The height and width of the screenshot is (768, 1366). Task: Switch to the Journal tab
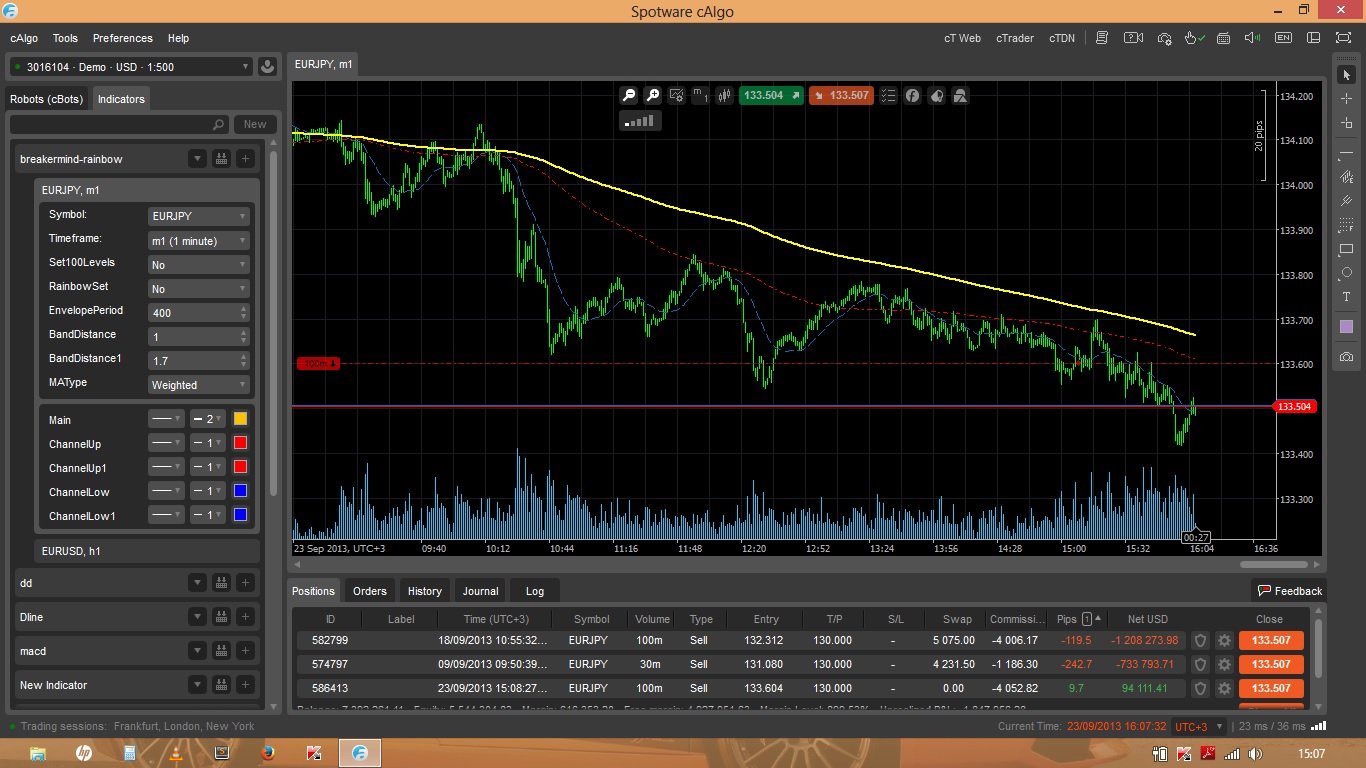point(480,591)
